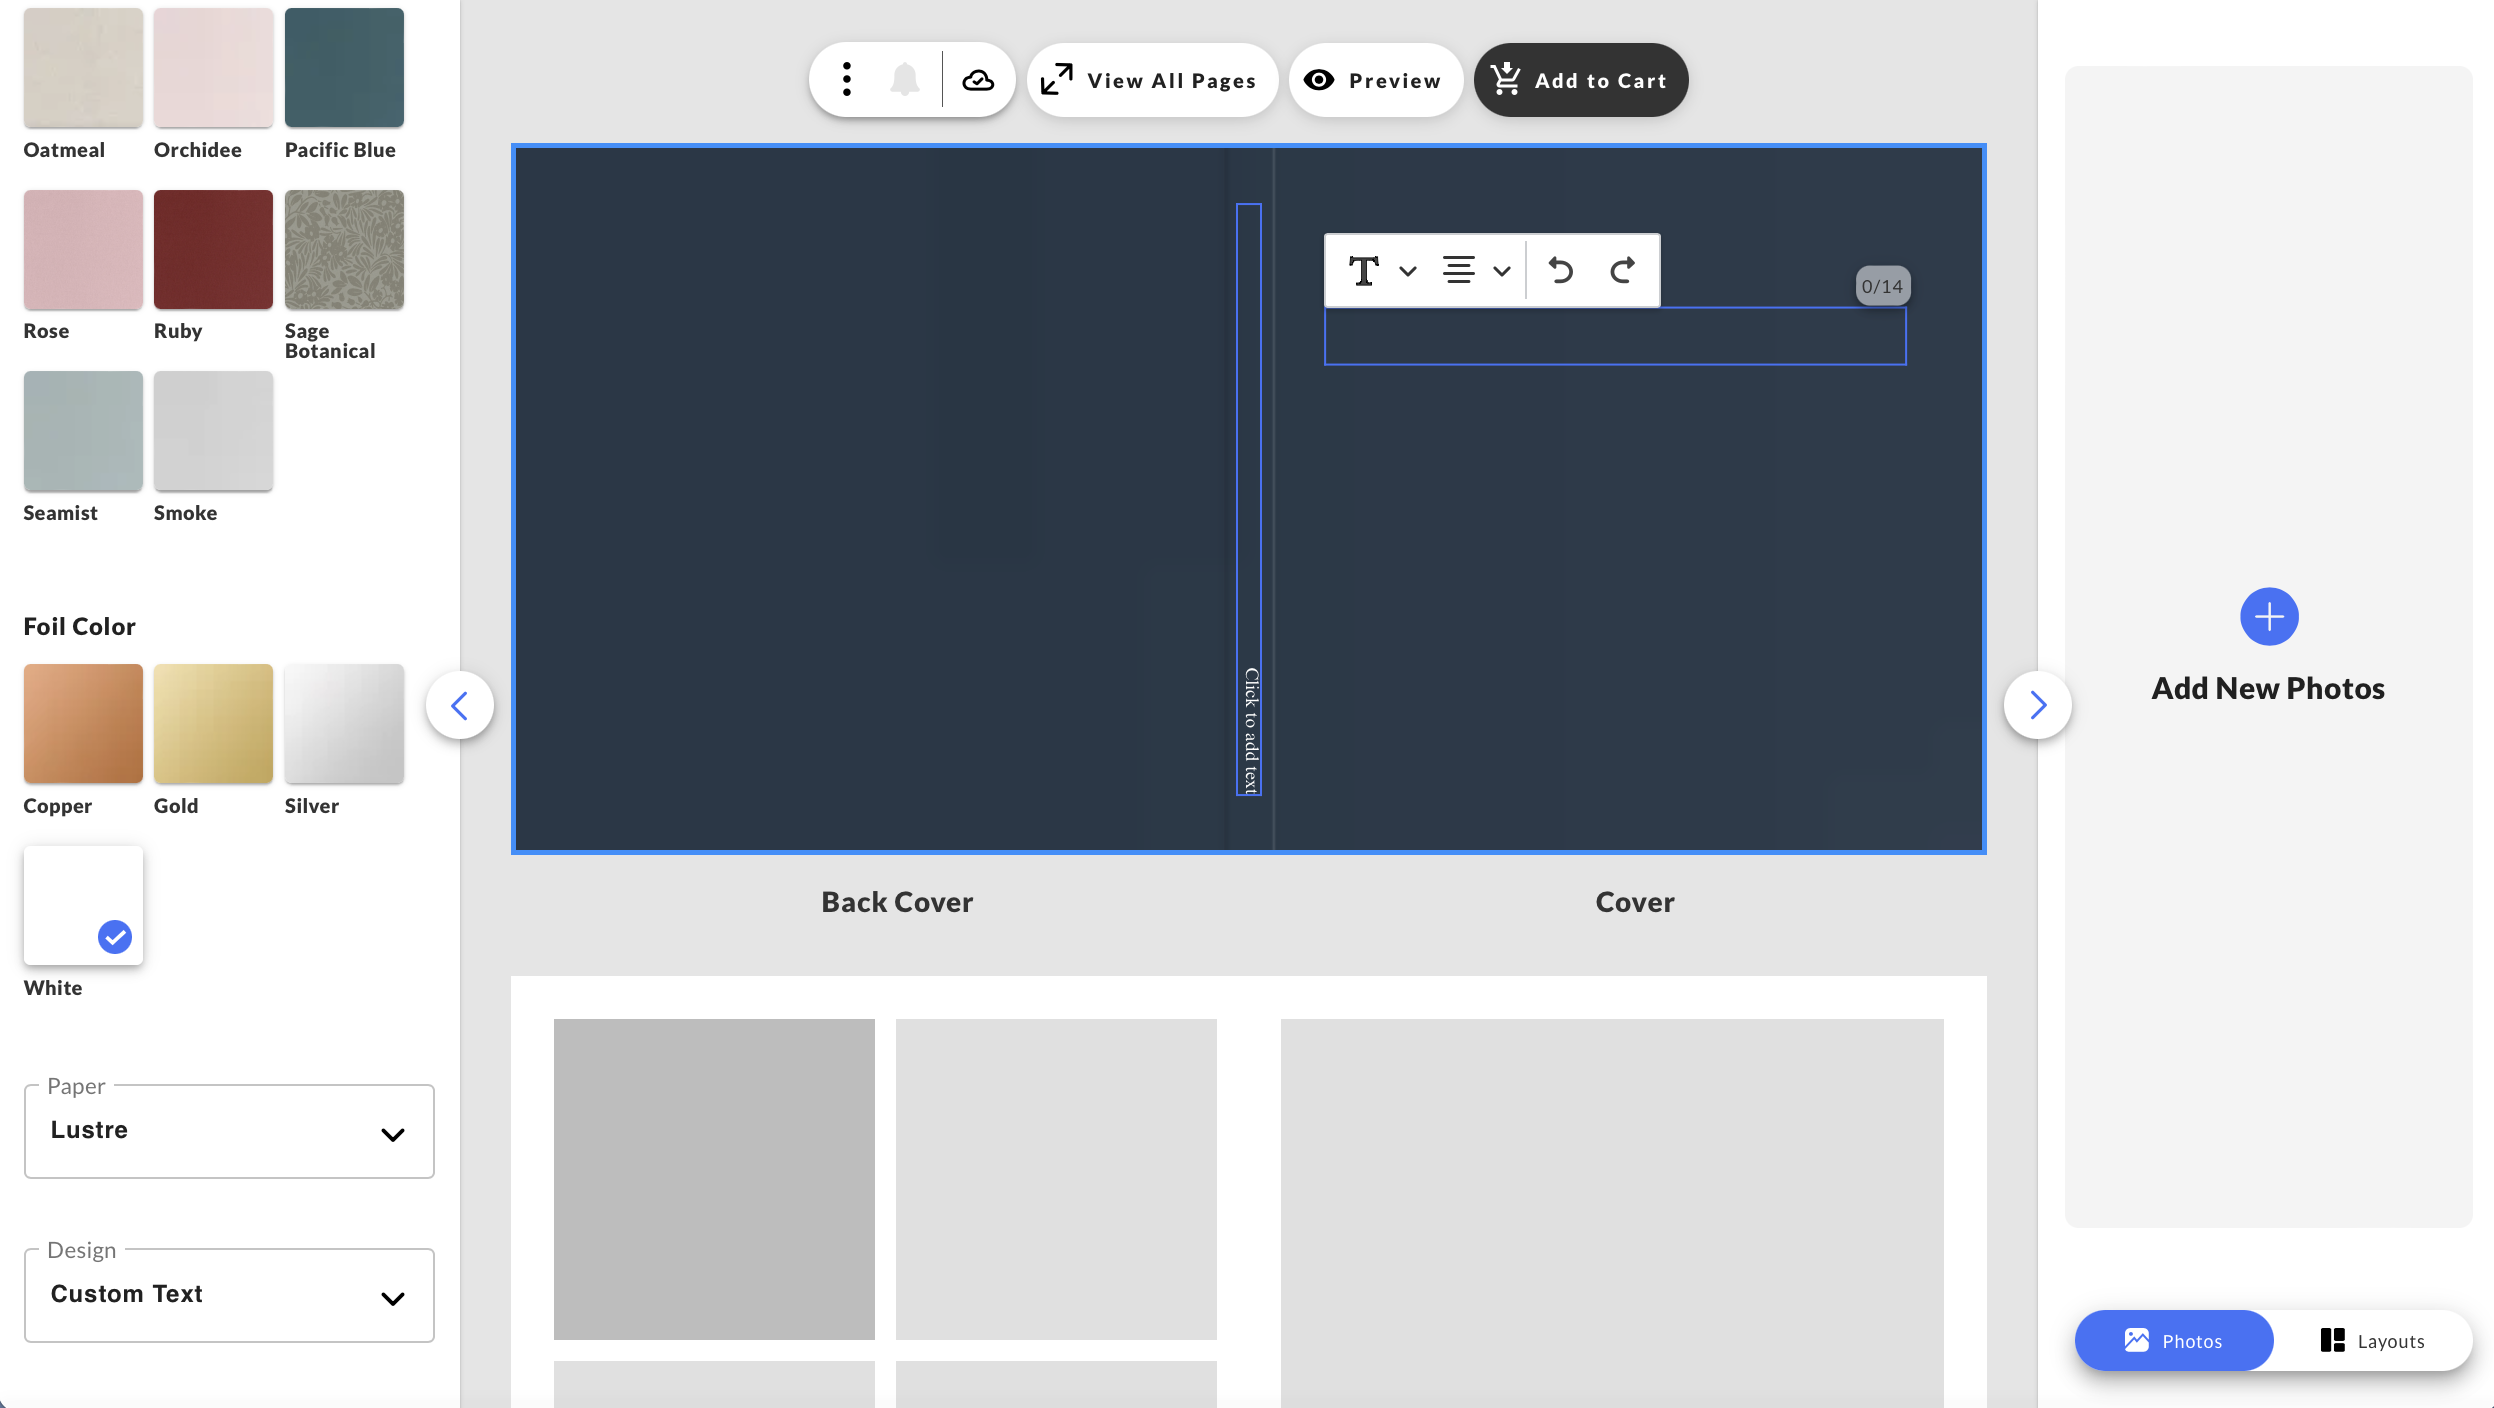Click the left page navigation arrow
Screen dimensions: 2494x1408
(x=461, y=704)
